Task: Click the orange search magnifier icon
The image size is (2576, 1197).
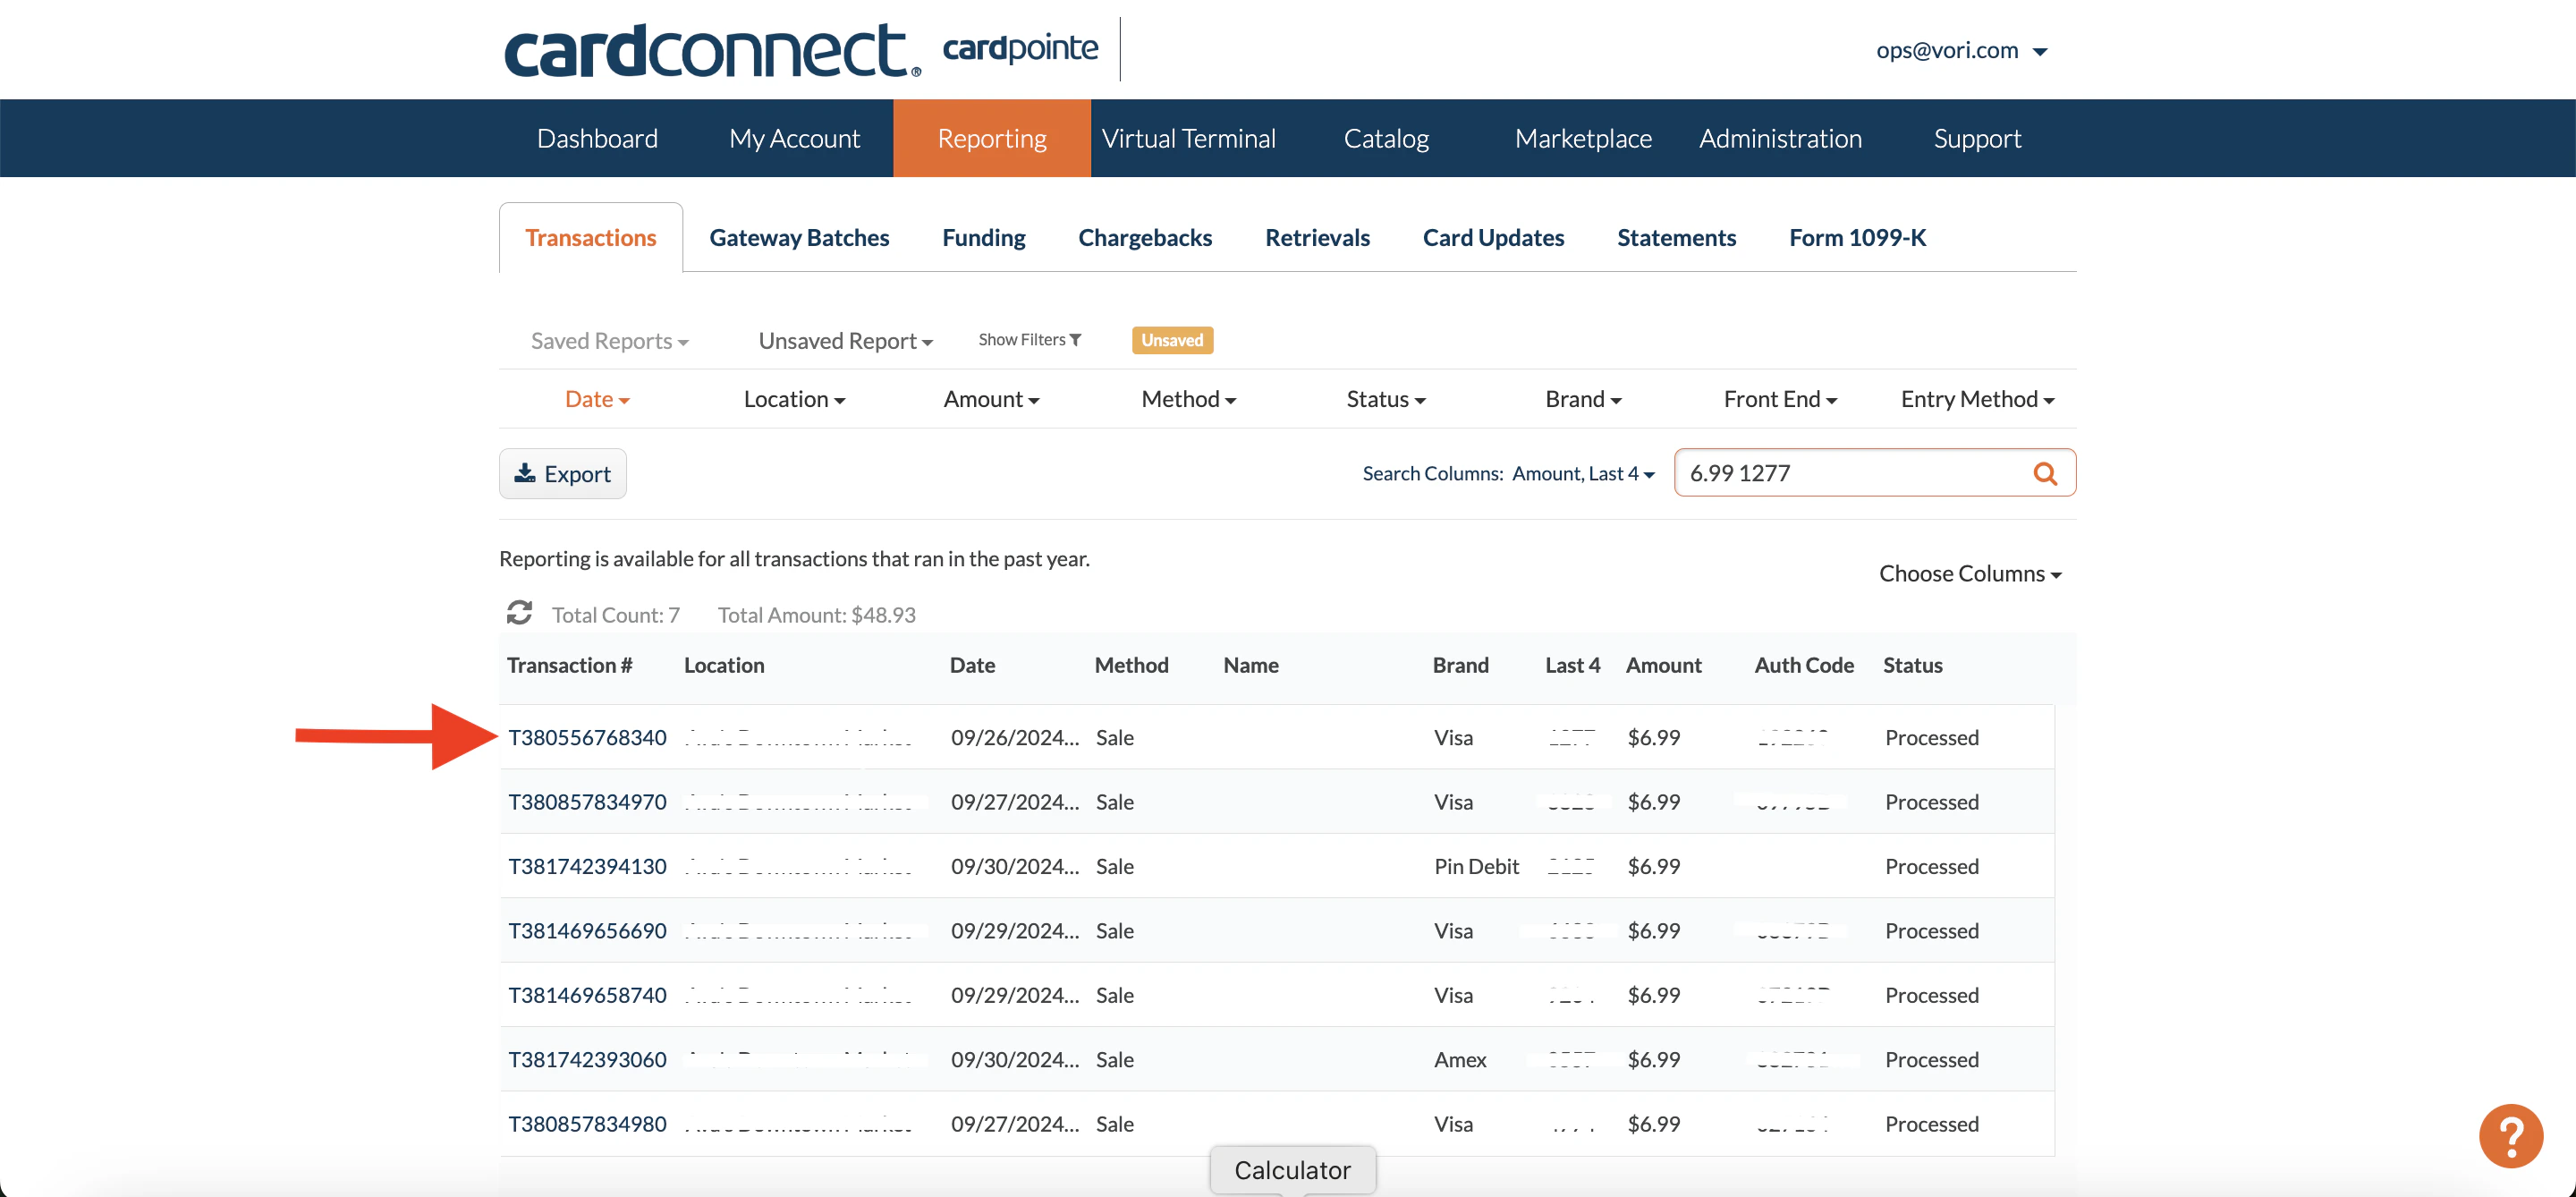Action: [2045, 473]
